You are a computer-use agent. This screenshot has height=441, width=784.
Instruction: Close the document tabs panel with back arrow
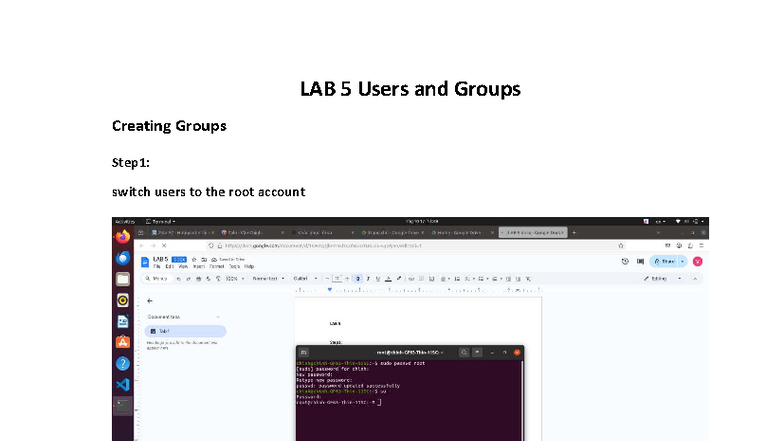(x=150, y=300)
